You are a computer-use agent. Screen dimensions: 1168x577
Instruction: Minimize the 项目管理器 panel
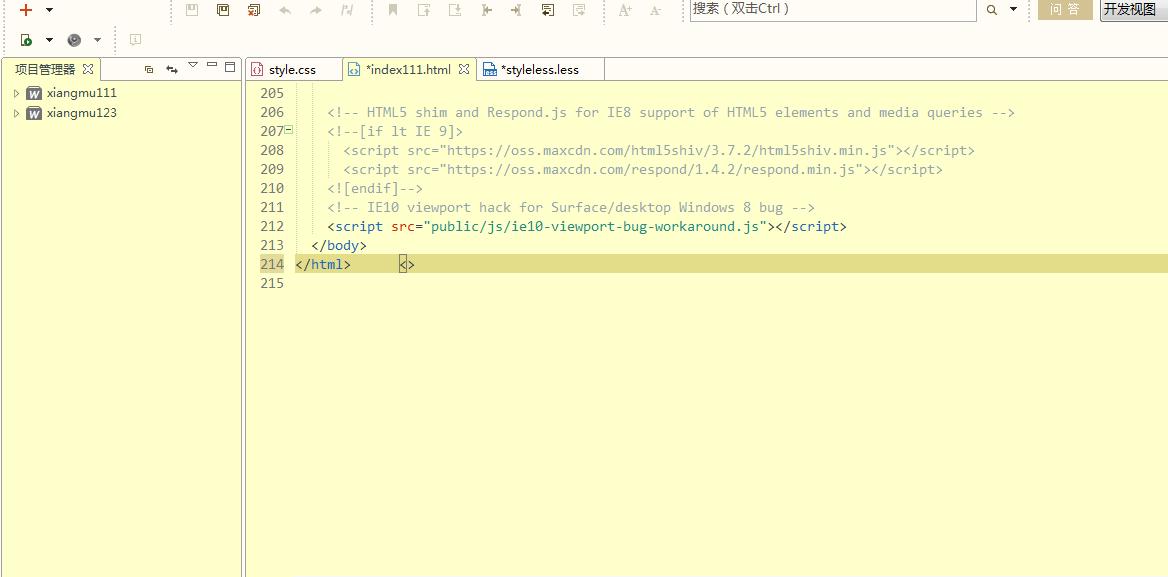point(212,66)
